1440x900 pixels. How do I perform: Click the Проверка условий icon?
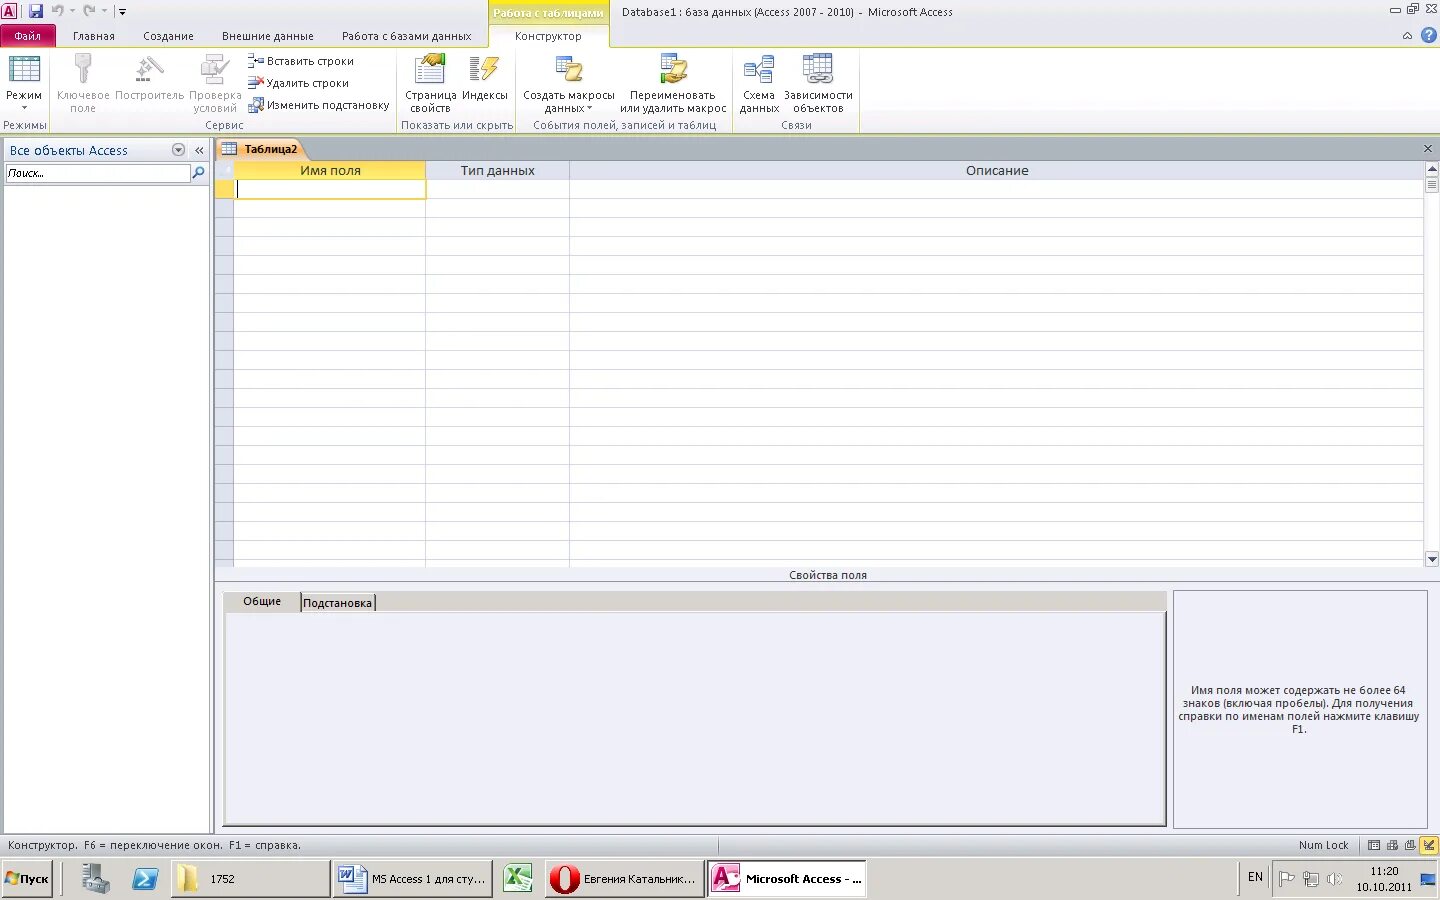tap(215, 70)
